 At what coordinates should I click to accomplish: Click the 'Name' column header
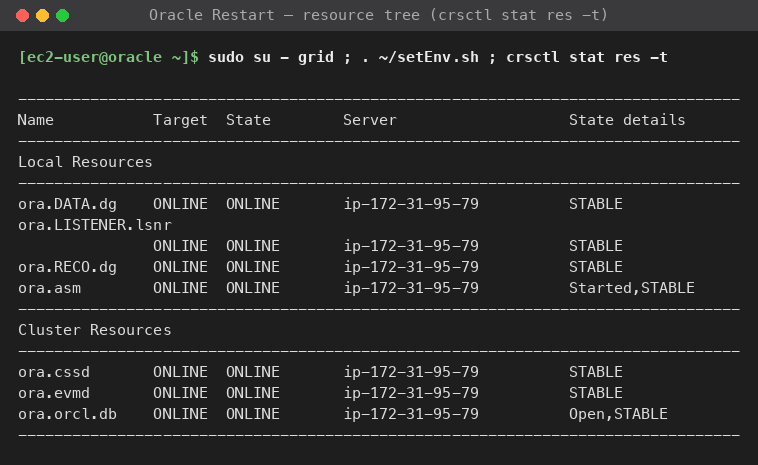(x=36, y=120)
